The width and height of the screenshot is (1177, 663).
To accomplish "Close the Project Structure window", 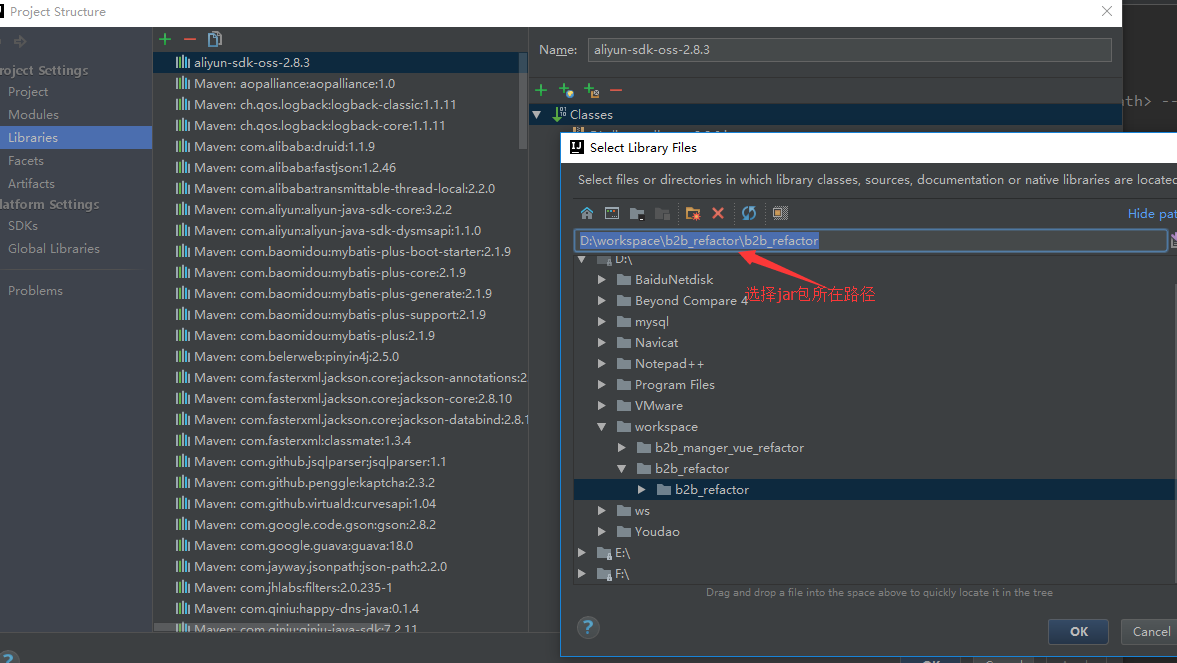I will pos(1106,11).
